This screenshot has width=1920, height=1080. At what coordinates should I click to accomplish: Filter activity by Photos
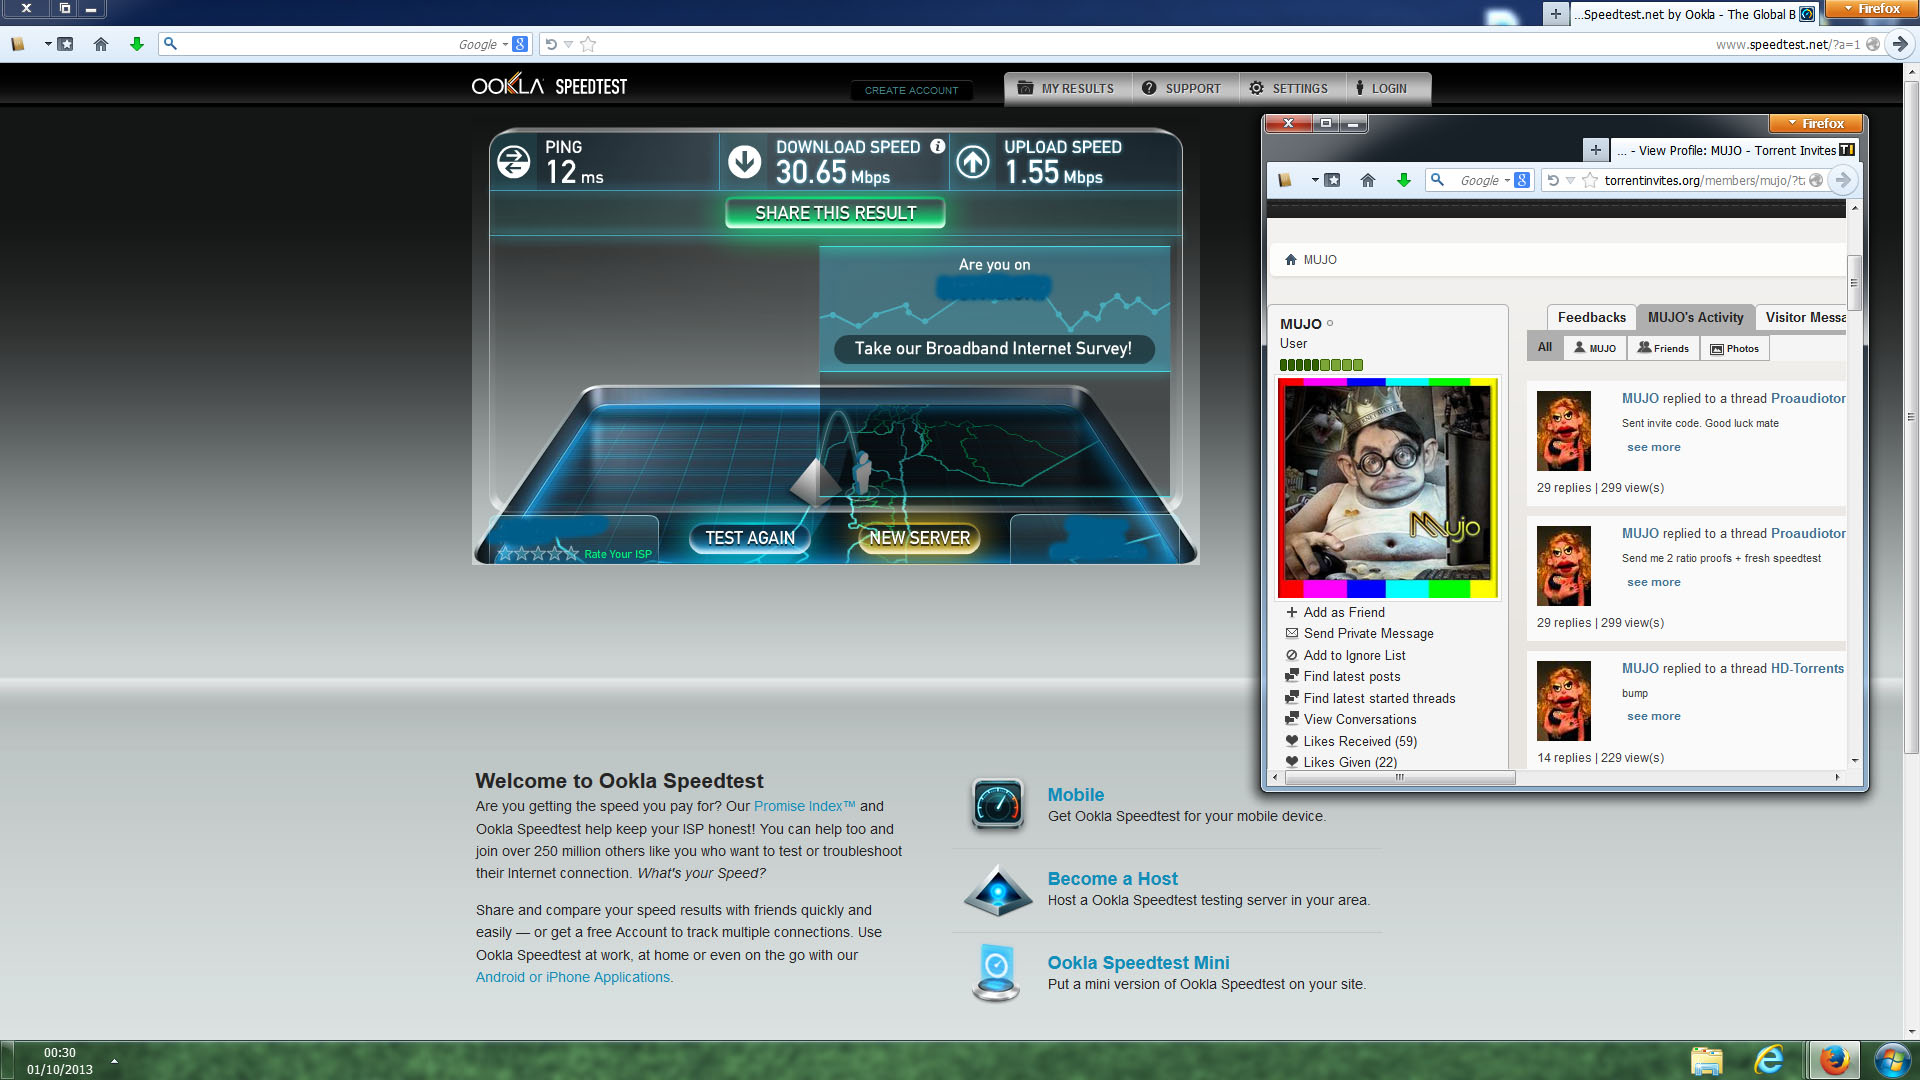(x=1734, y=348)
